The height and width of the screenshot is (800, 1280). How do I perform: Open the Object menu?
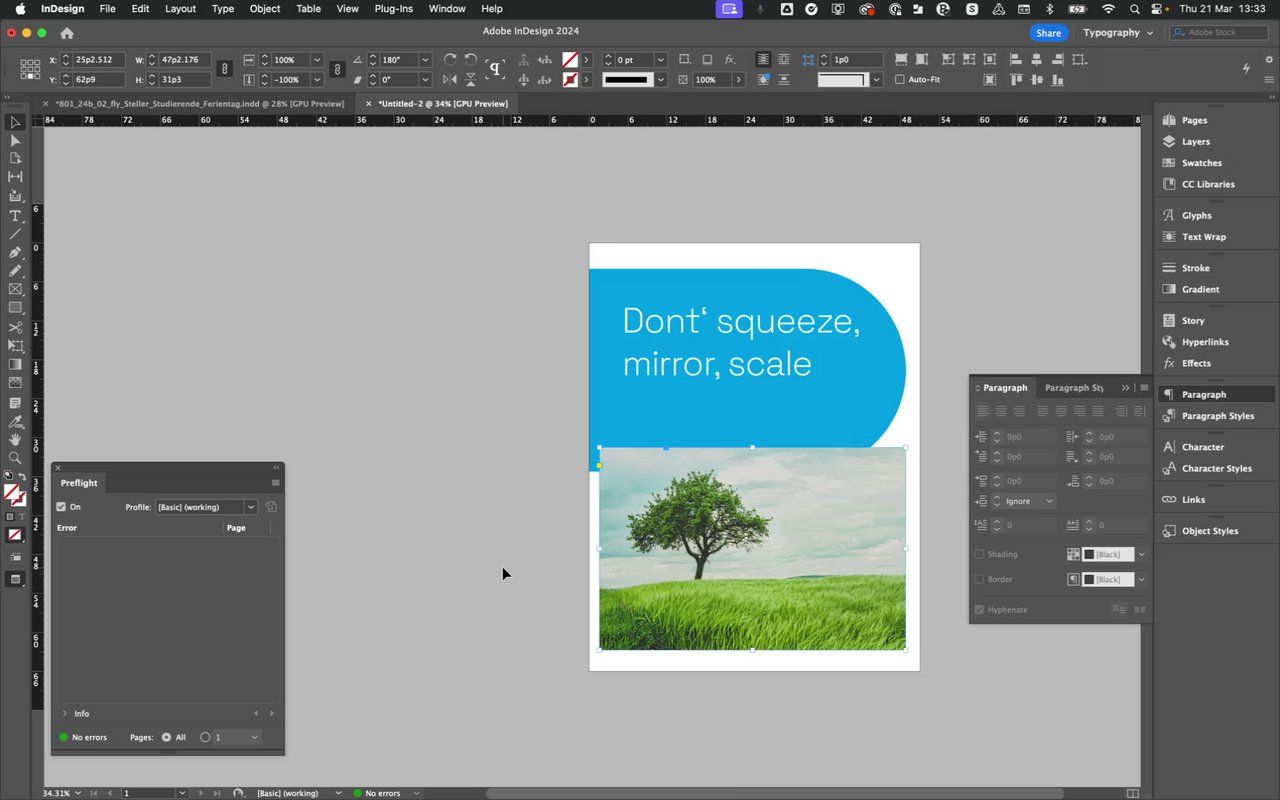[265, 9]
